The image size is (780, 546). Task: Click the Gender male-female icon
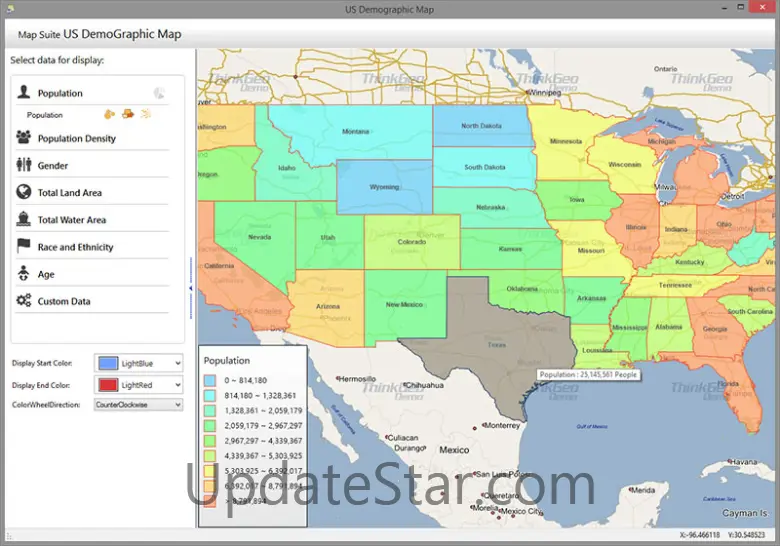click(23, 165)
